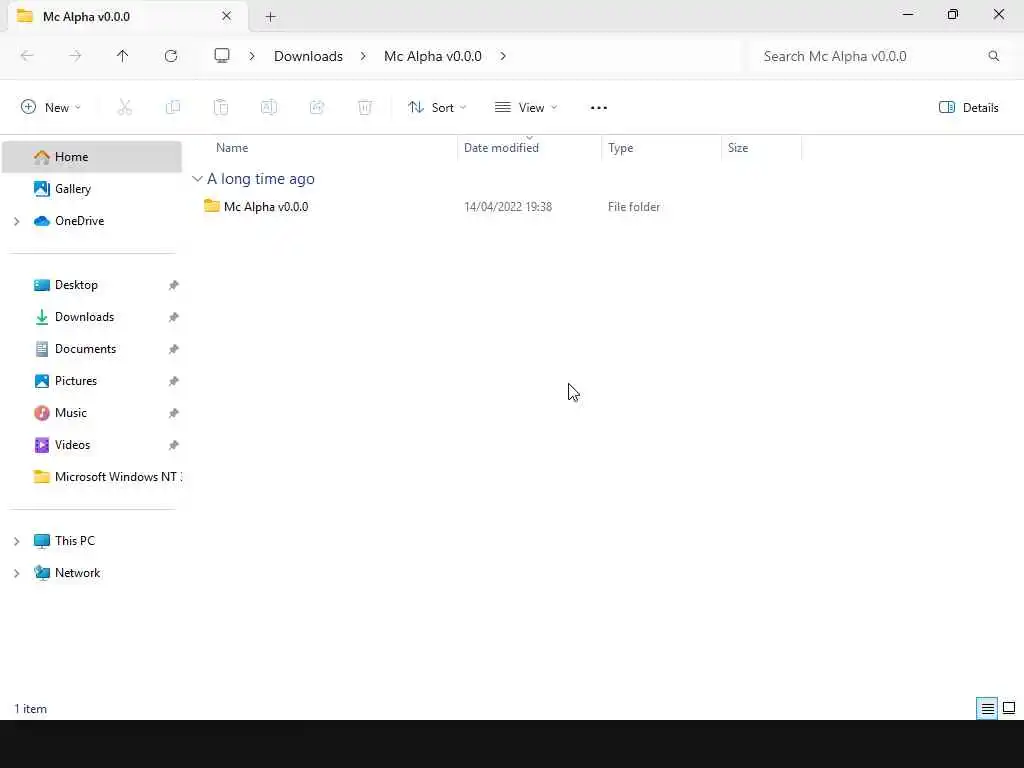Open the View dropdown menu
Viewport: 1024px width, 768px height.
click(x=526, y=108)
